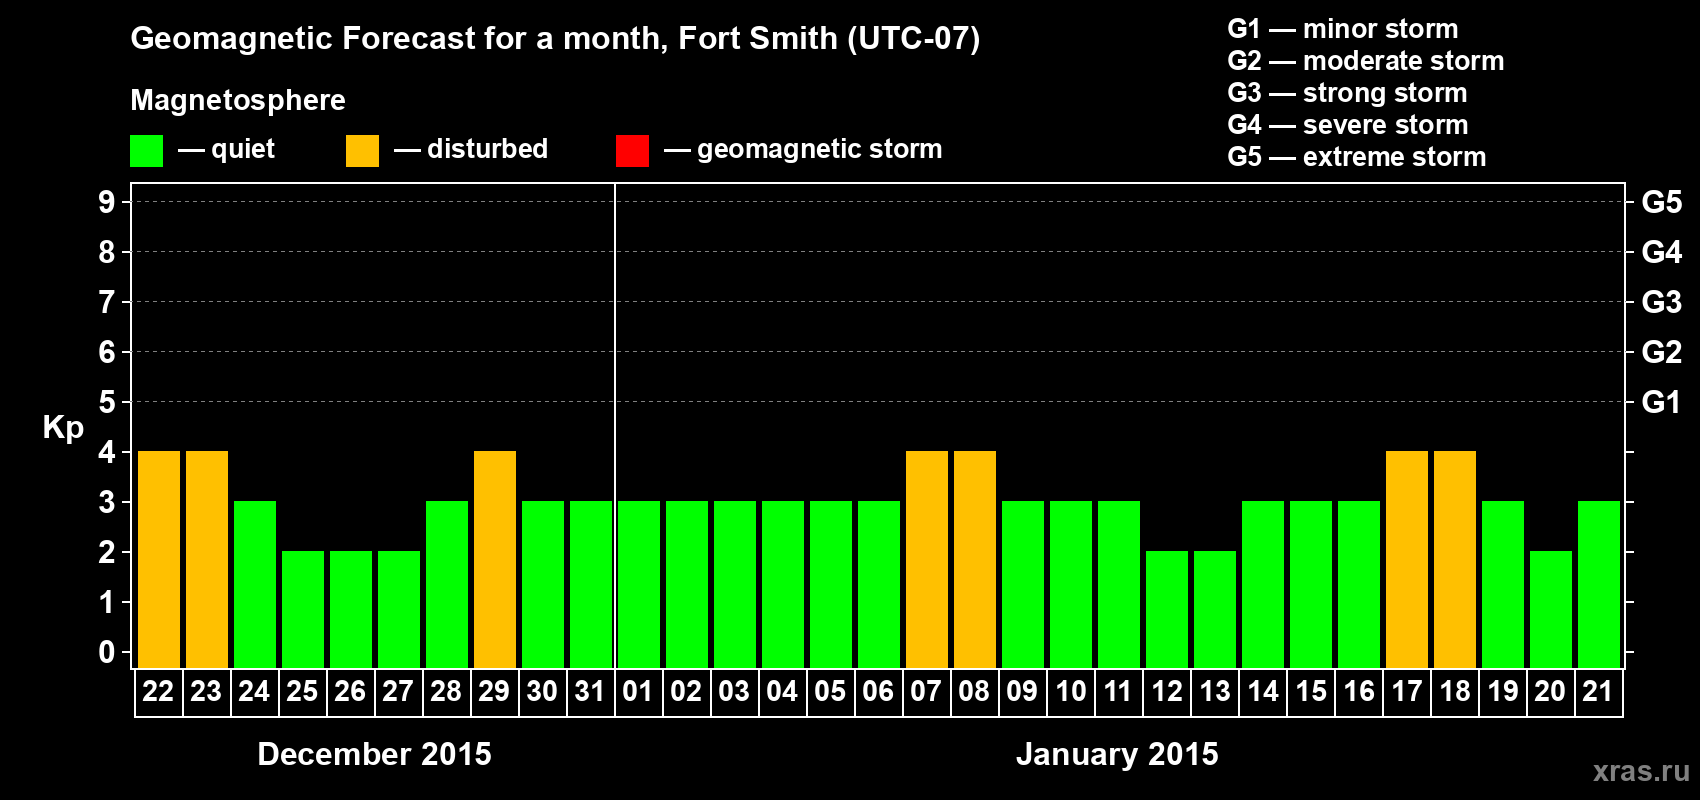This screenshot has width=1700, height=800.
Task: Select the January 07 orange bar
Action: pyautogui.click(x=927, y=560)
